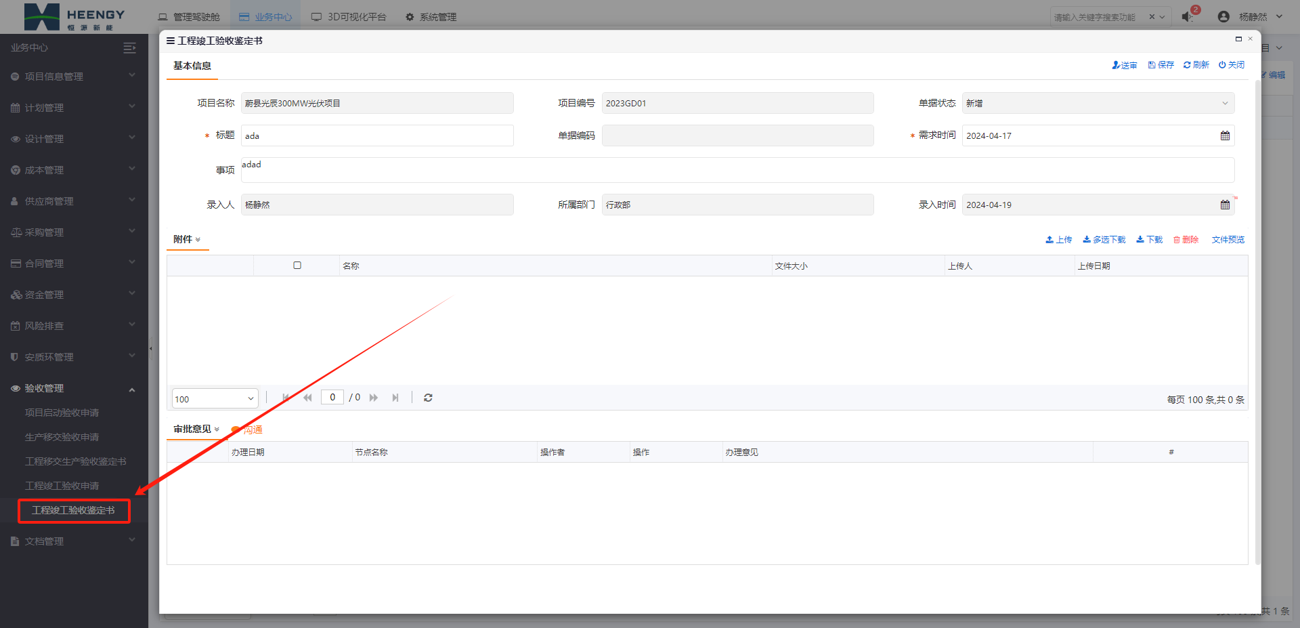Expand 成本管理 in the sidebar
Screen dimensions: 1300x628
74,170
